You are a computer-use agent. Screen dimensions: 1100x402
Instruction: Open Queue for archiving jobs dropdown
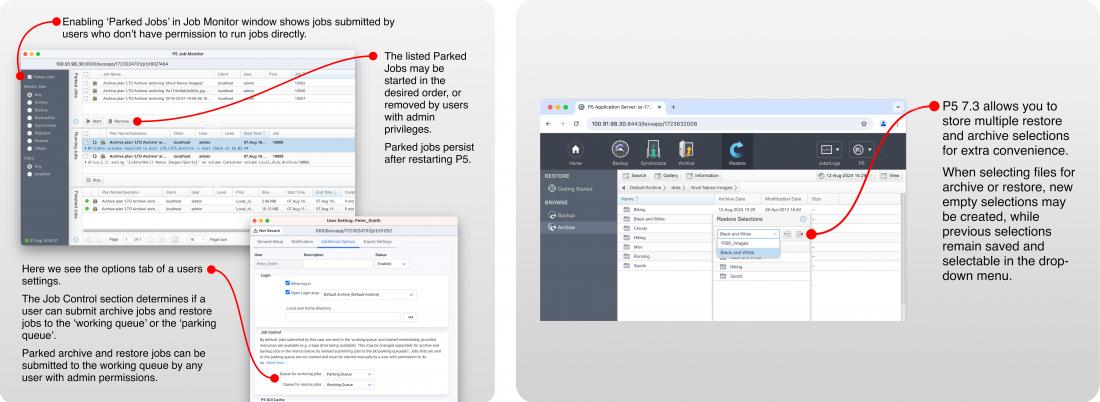[349, 375]
